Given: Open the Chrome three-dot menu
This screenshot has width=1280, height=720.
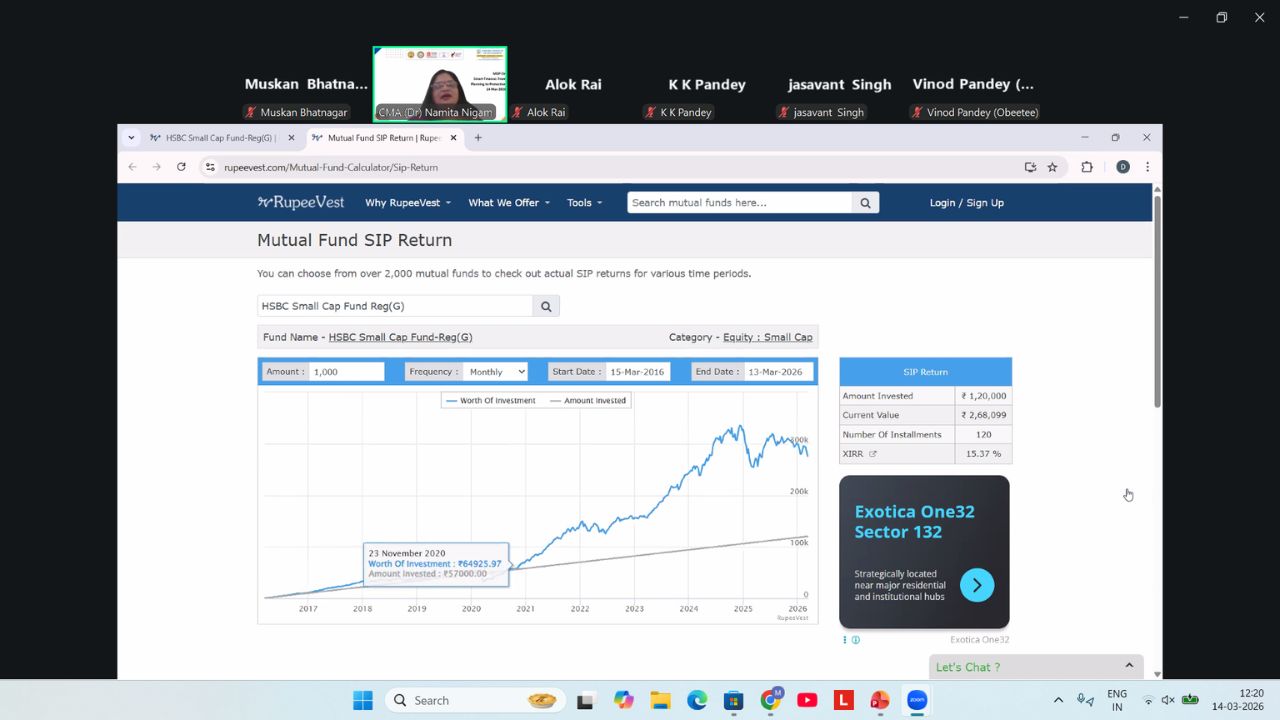Looking at the screenshot, I should point(1147,167).
